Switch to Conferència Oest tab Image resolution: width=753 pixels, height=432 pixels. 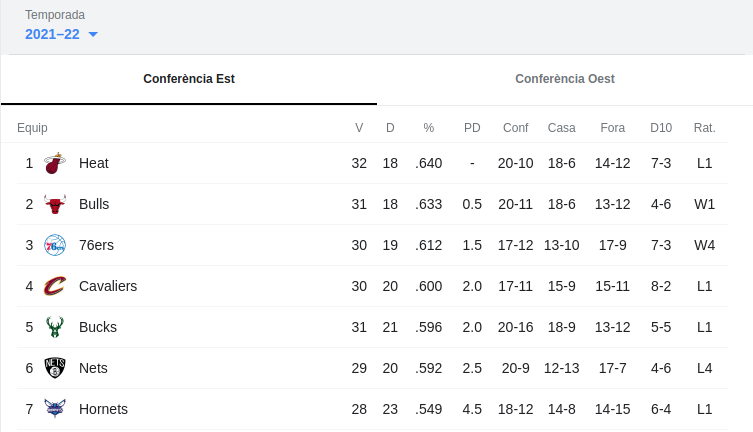pos(565,79)
